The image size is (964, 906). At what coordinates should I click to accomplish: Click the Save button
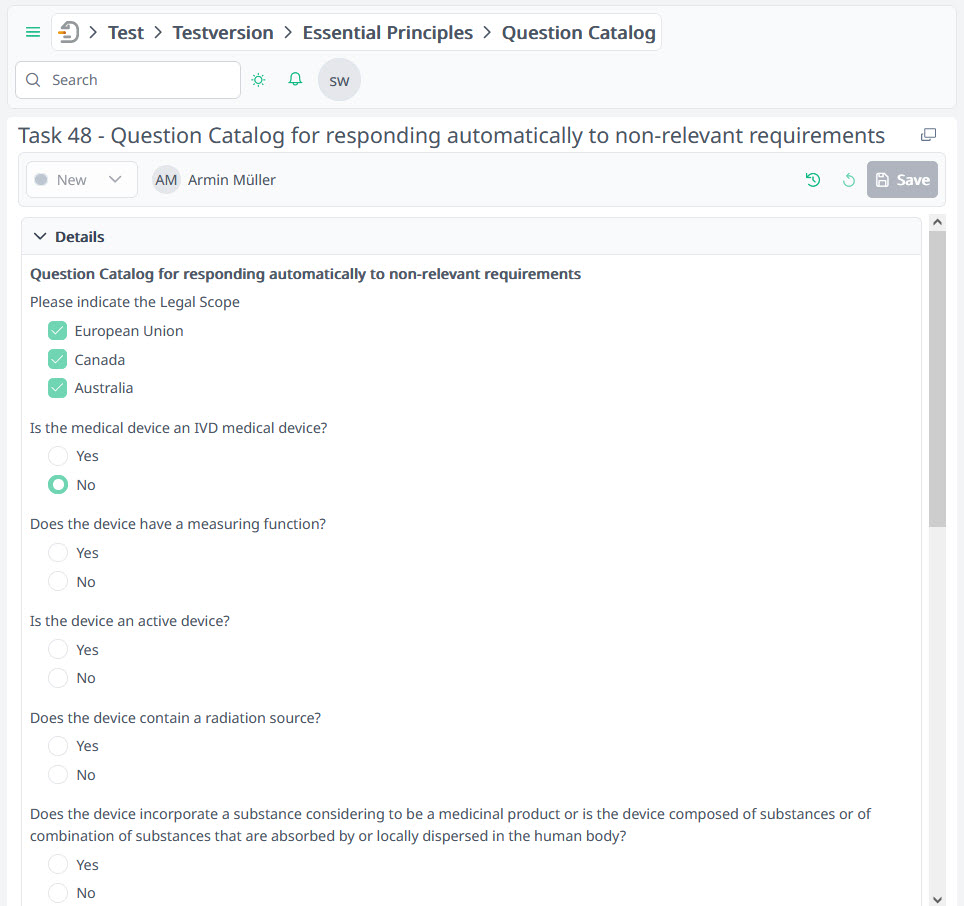[x=902, y=180]
